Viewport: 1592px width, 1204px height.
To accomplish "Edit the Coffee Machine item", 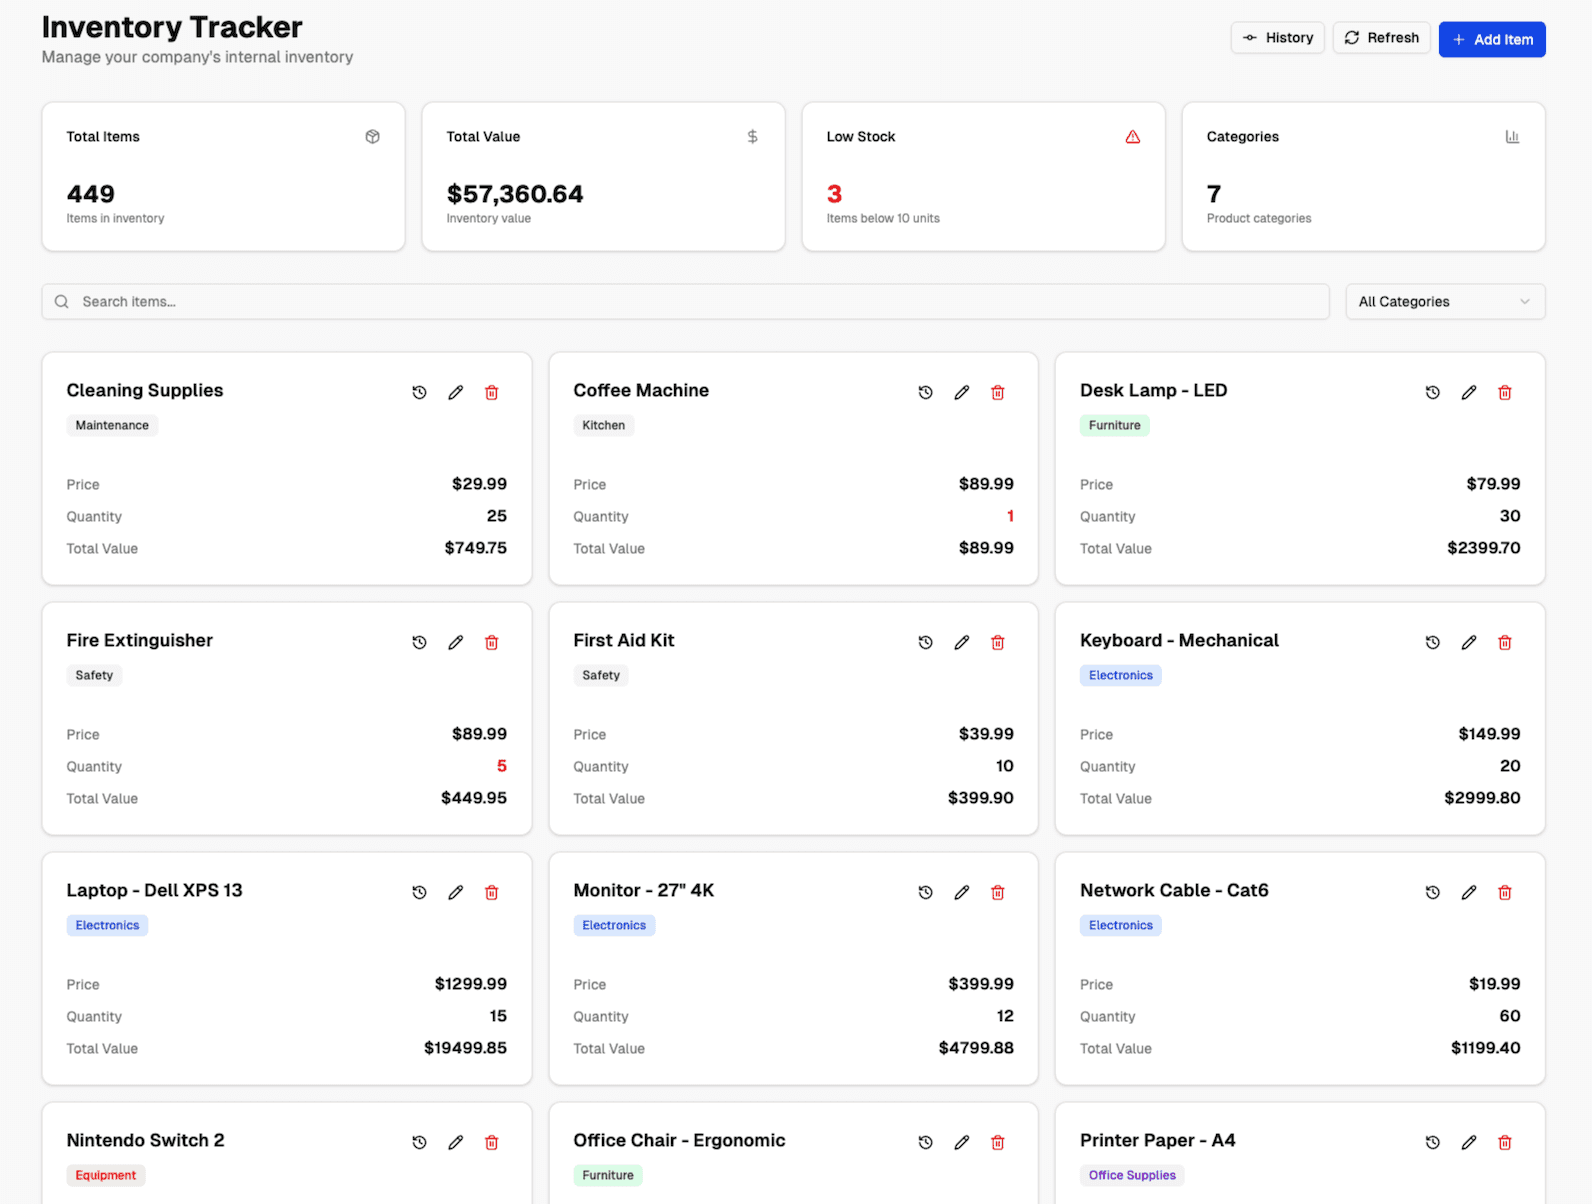I will 961,393.
